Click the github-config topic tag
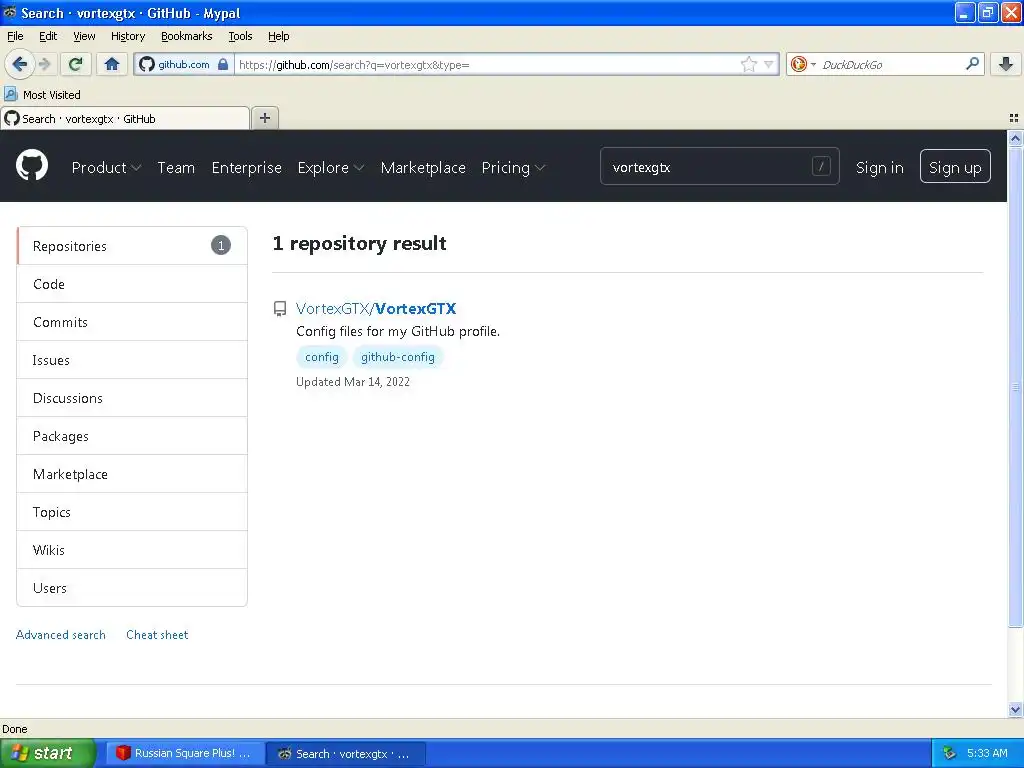1024x768 pixels. [398, 357]
